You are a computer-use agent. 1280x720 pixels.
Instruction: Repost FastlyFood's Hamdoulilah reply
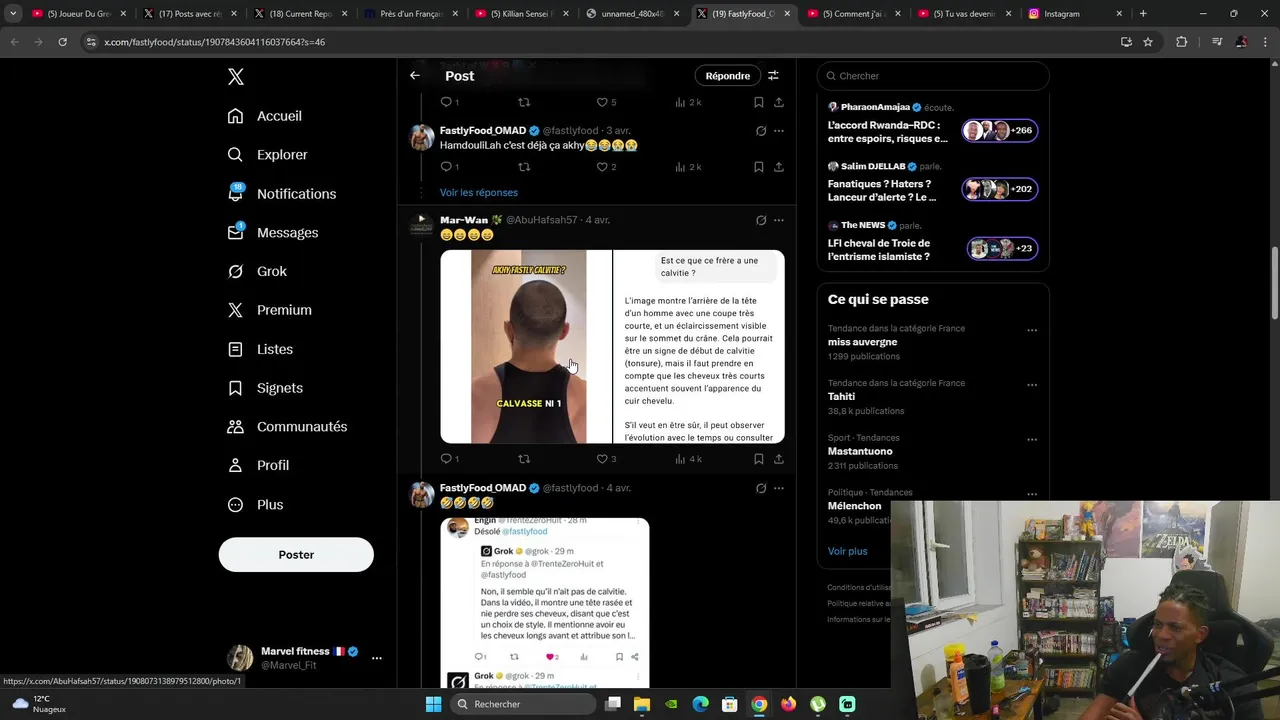pyautogui.click(x=524, y=167)
